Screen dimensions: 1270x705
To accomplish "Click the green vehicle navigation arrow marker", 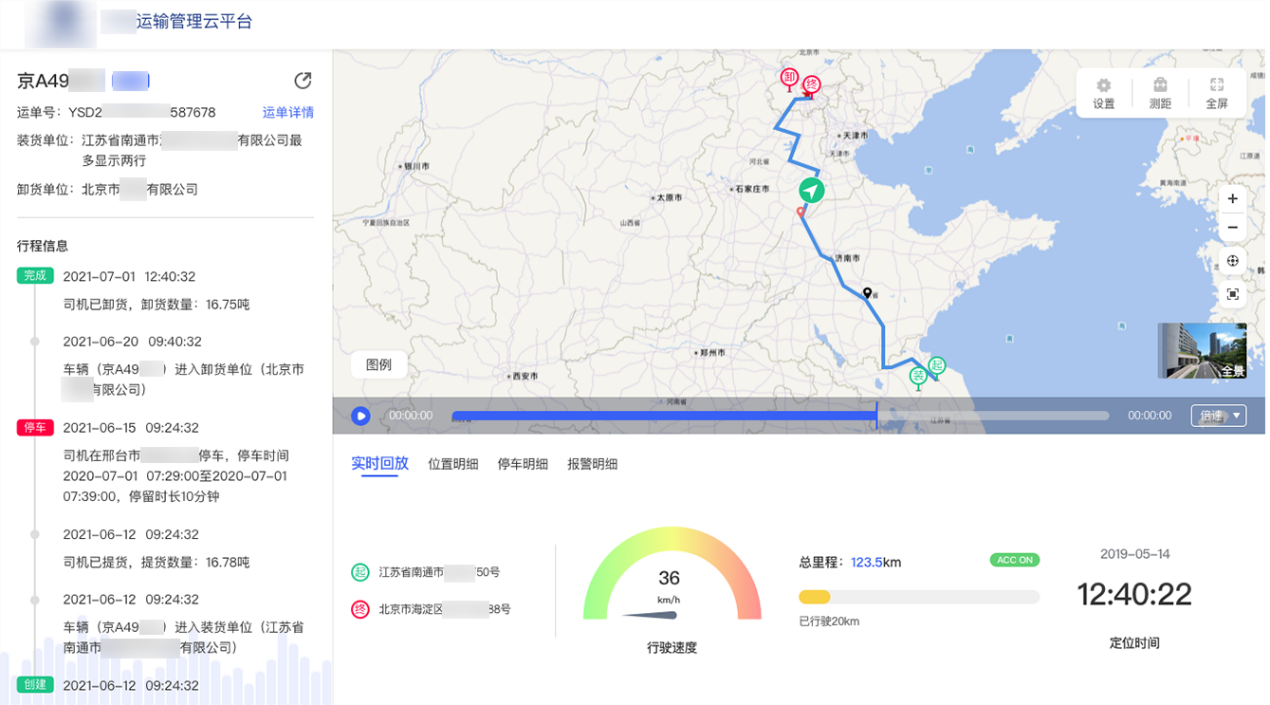I will pyautogui.click(x=811, y=190).
